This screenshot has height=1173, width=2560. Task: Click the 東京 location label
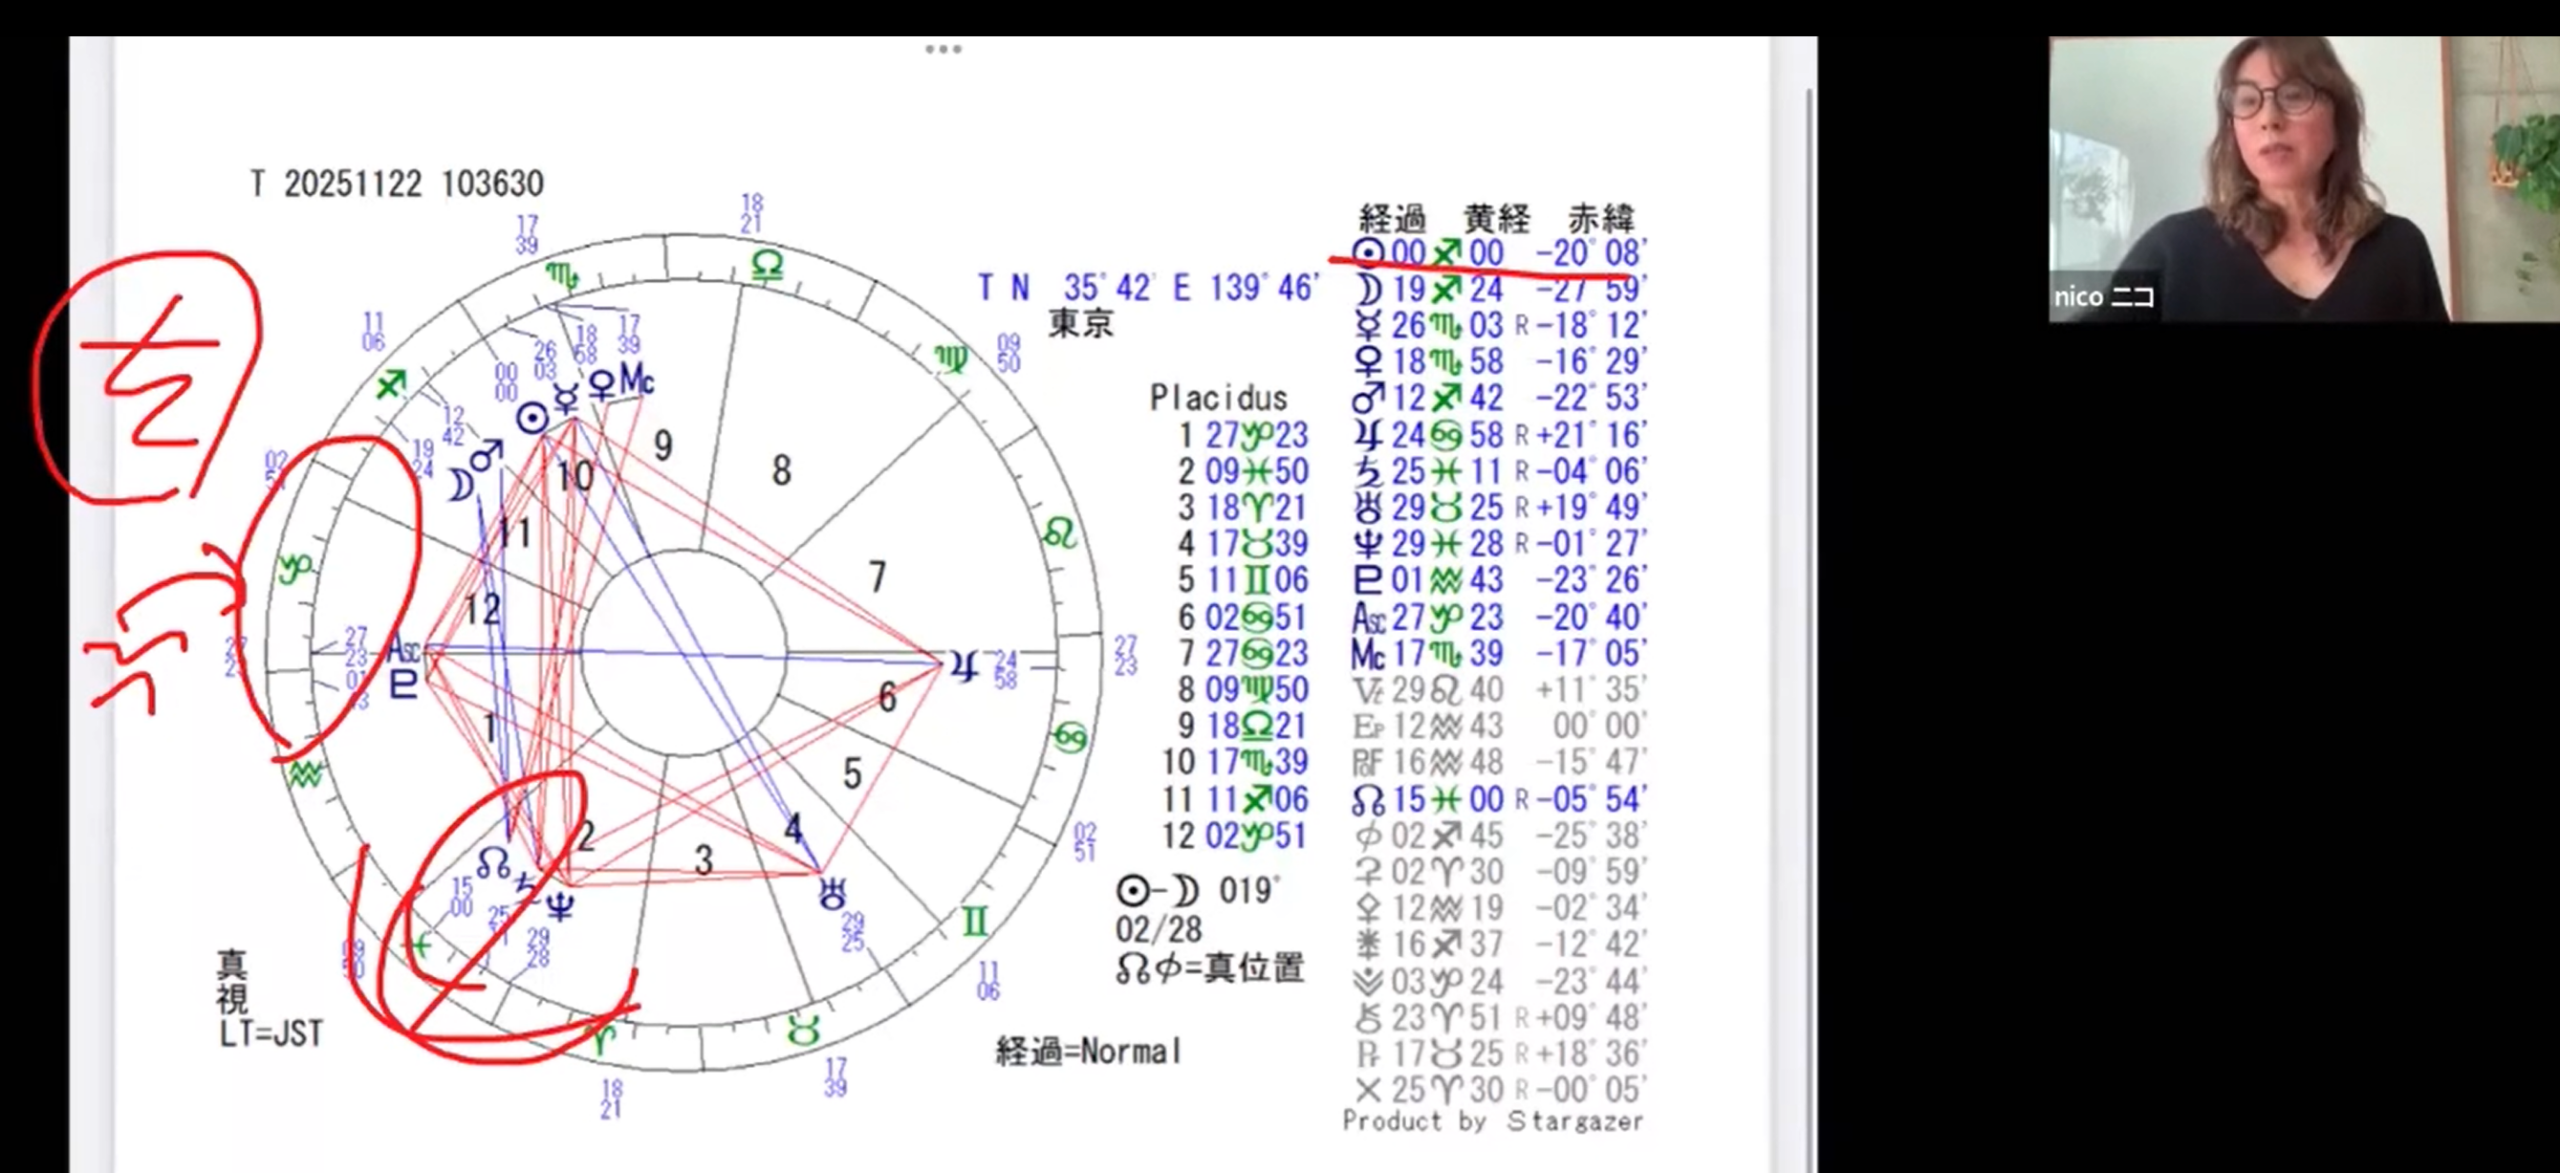pyautogui.click(x=1080, y=323)
